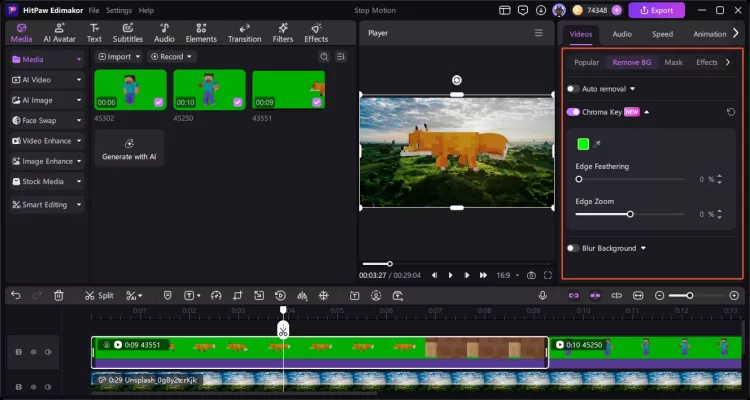Select the Popular sub-tab
750x400 pixels.
[x=586, y=62]
